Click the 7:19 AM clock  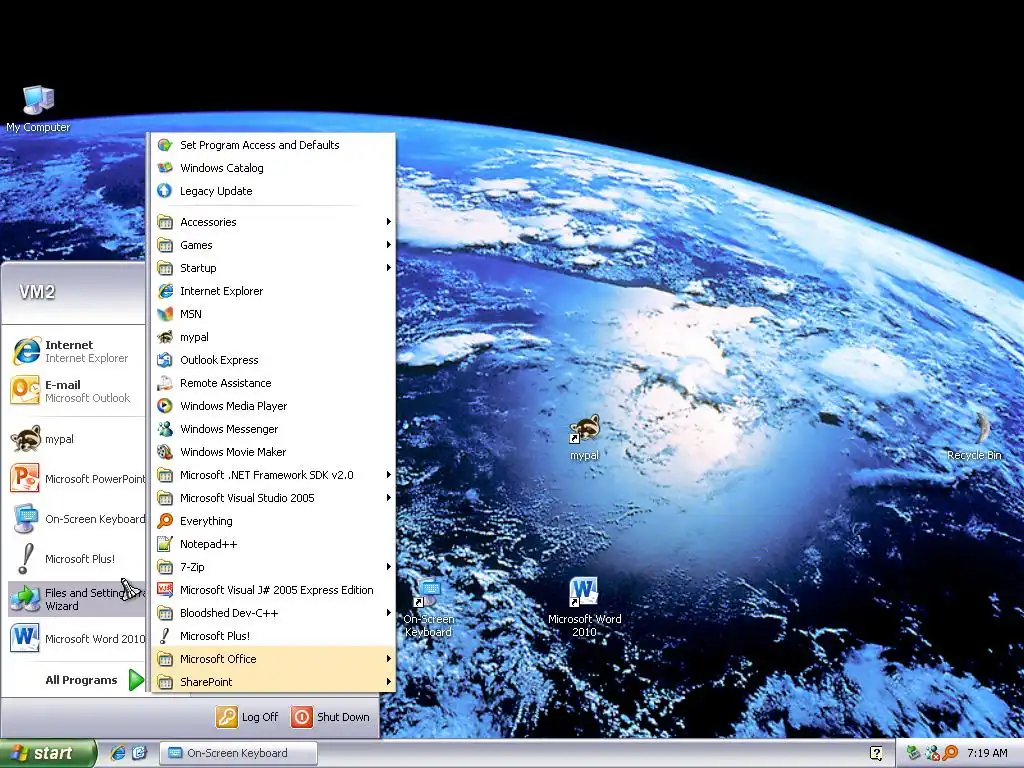987,753
